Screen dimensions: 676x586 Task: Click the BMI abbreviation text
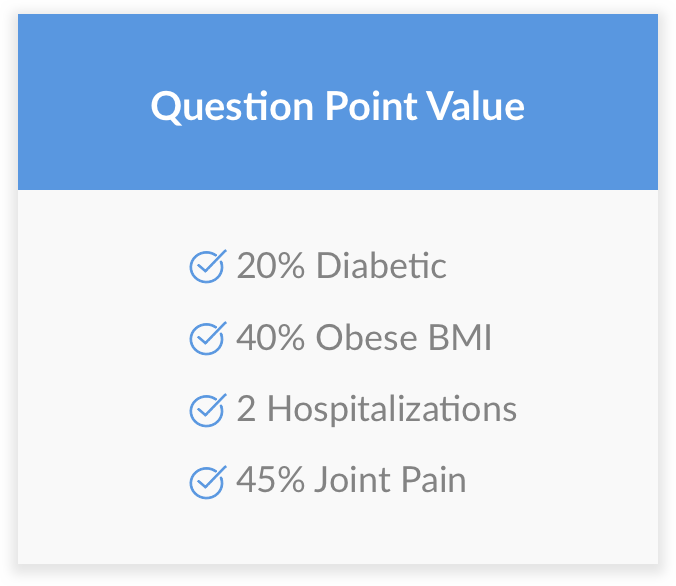[x=460, y=338]
